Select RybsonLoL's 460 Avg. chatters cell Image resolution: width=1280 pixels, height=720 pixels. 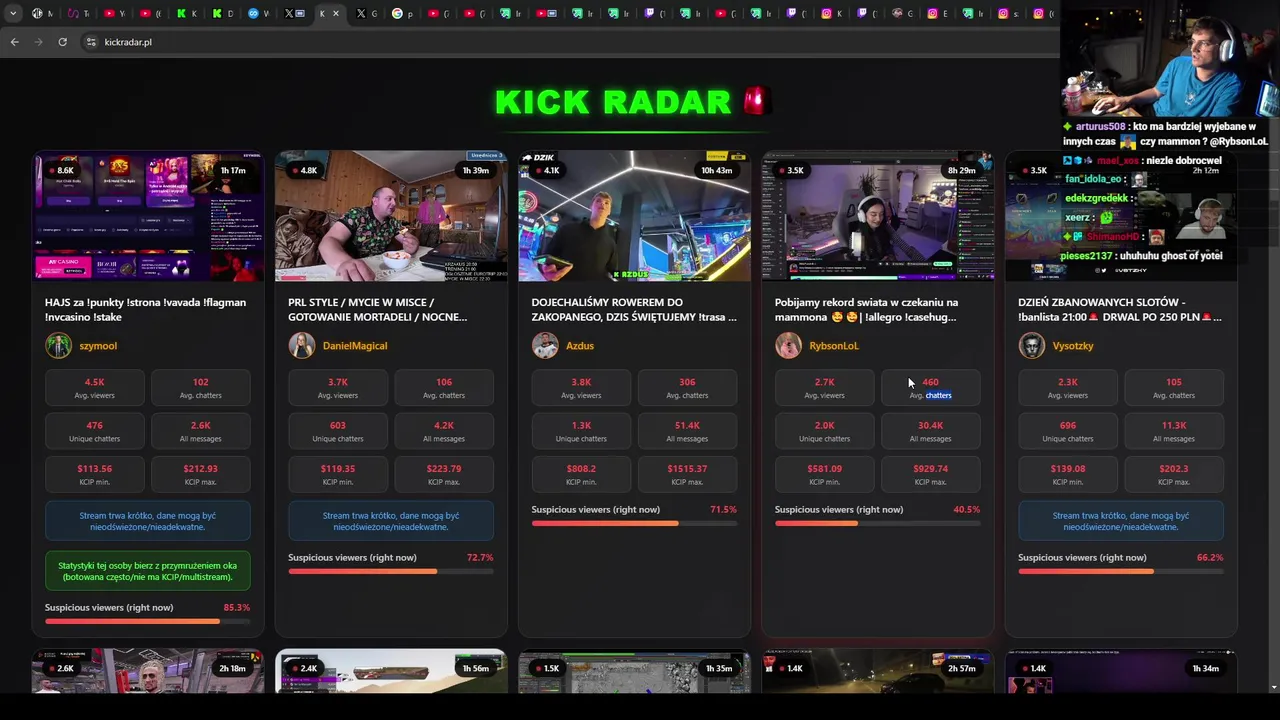click(x=930, y=388)
